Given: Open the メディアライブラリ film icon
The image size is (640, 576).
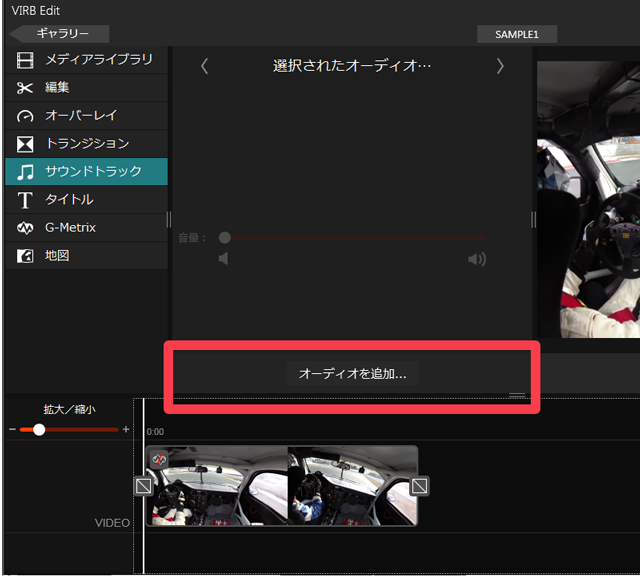Looking at the screenshot, I should click(x=25, y=60).
